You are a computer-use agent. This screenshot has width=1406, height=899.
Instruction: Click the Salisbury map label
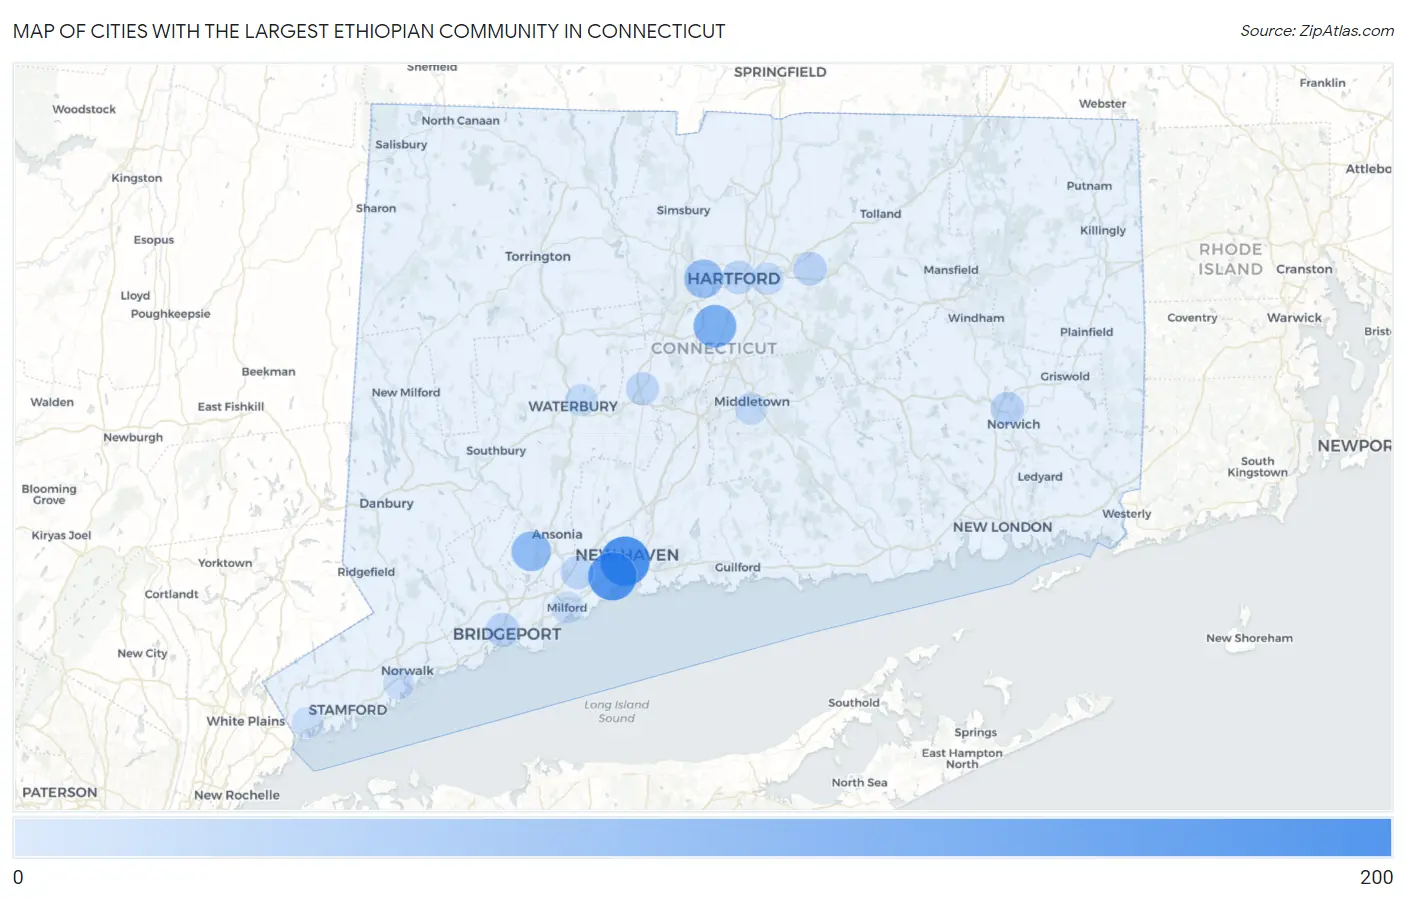[x=401, y=145]
